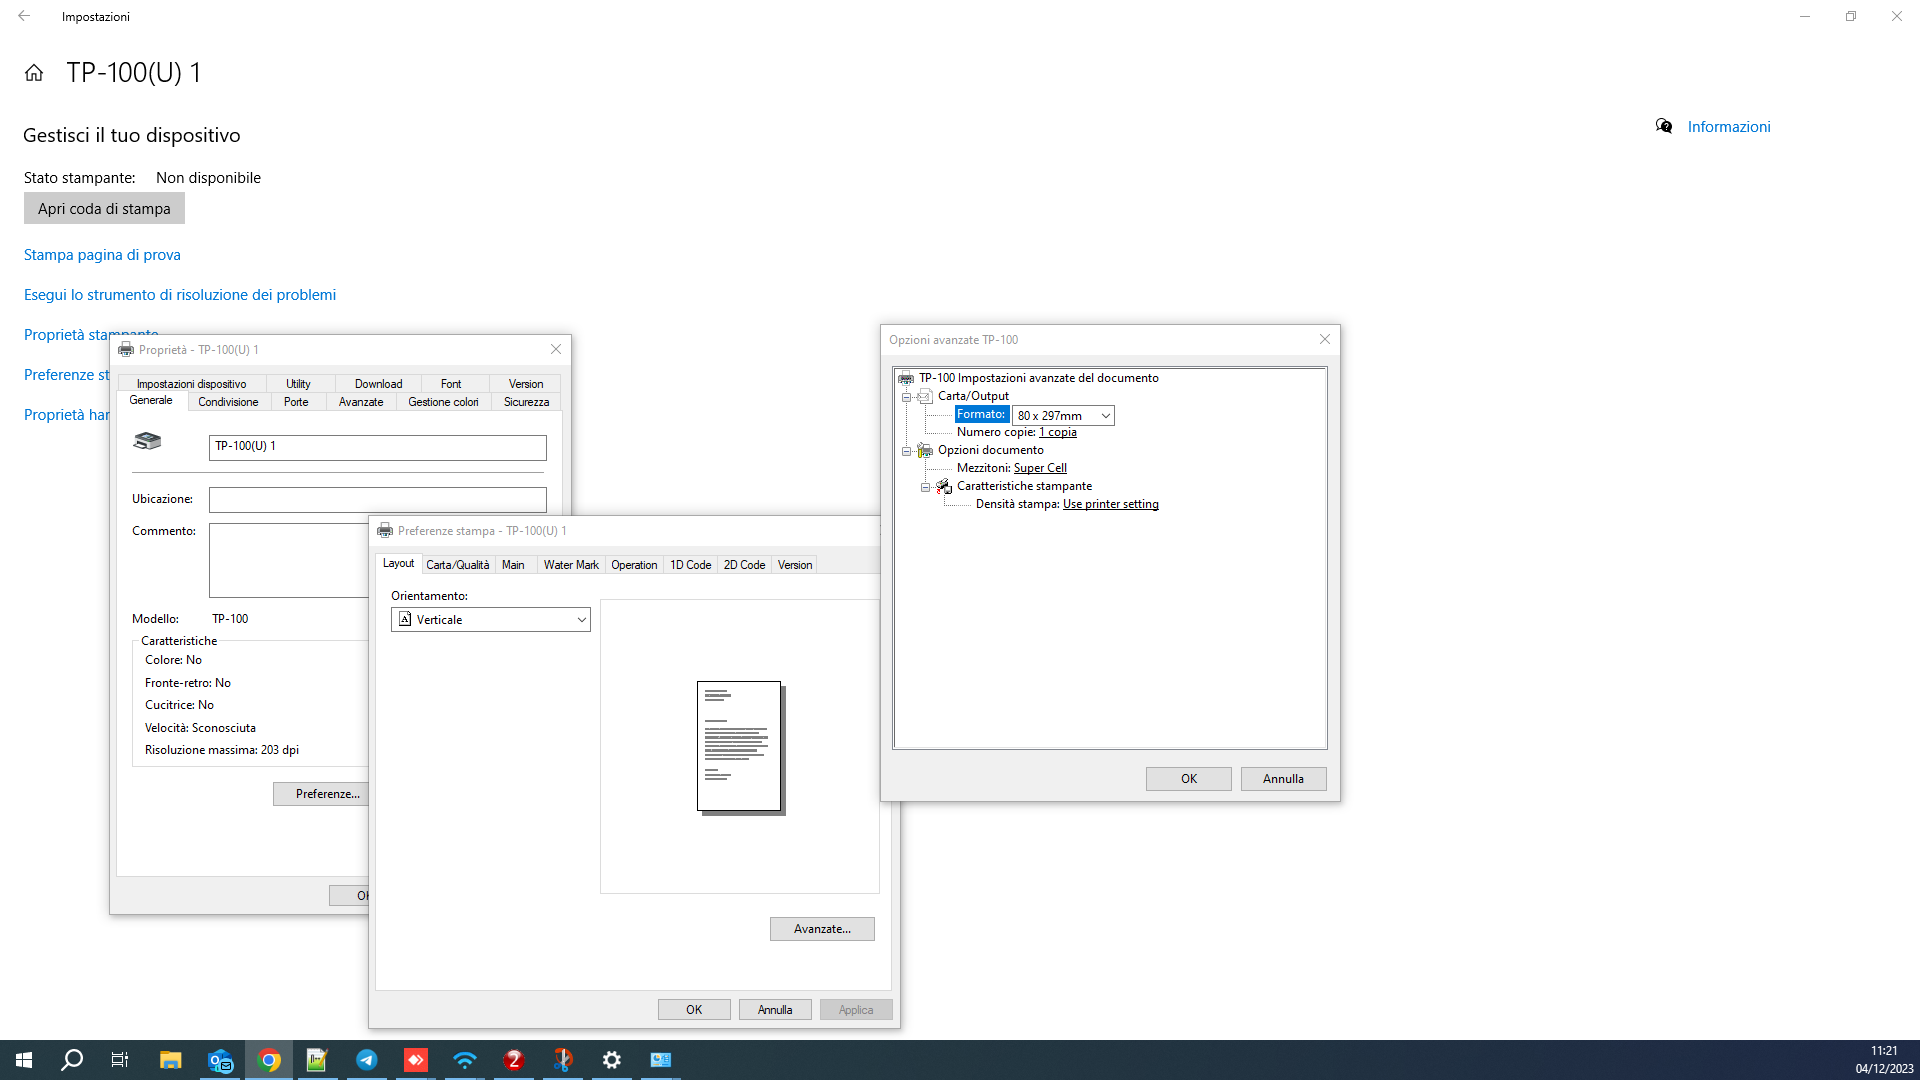Open the Download tab in Proprietà
1920x1080 pixels.
point(378,384)
